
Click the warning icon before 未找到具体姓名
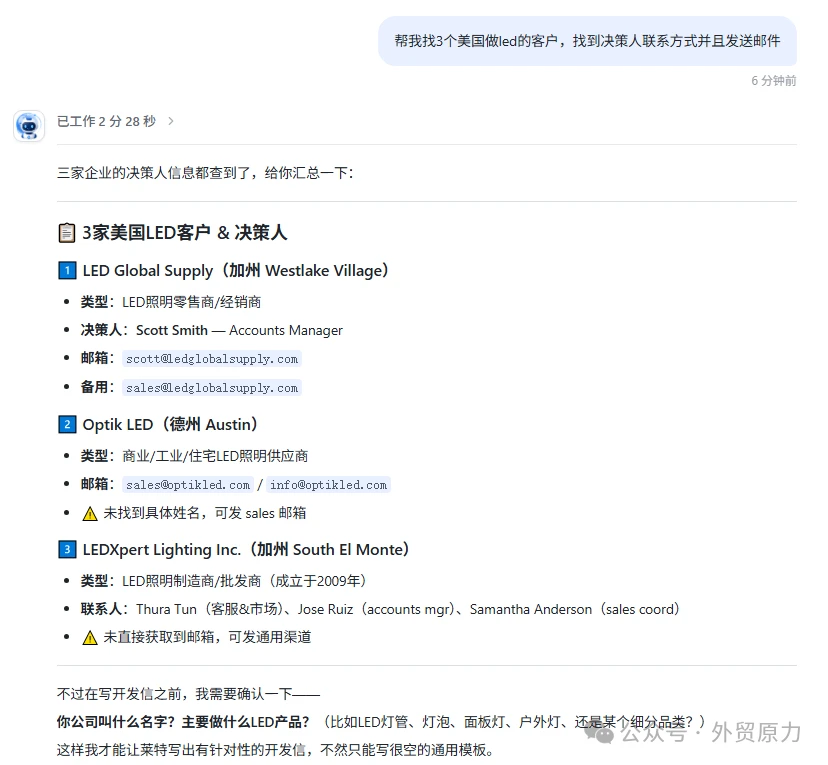tap(90, 513)
